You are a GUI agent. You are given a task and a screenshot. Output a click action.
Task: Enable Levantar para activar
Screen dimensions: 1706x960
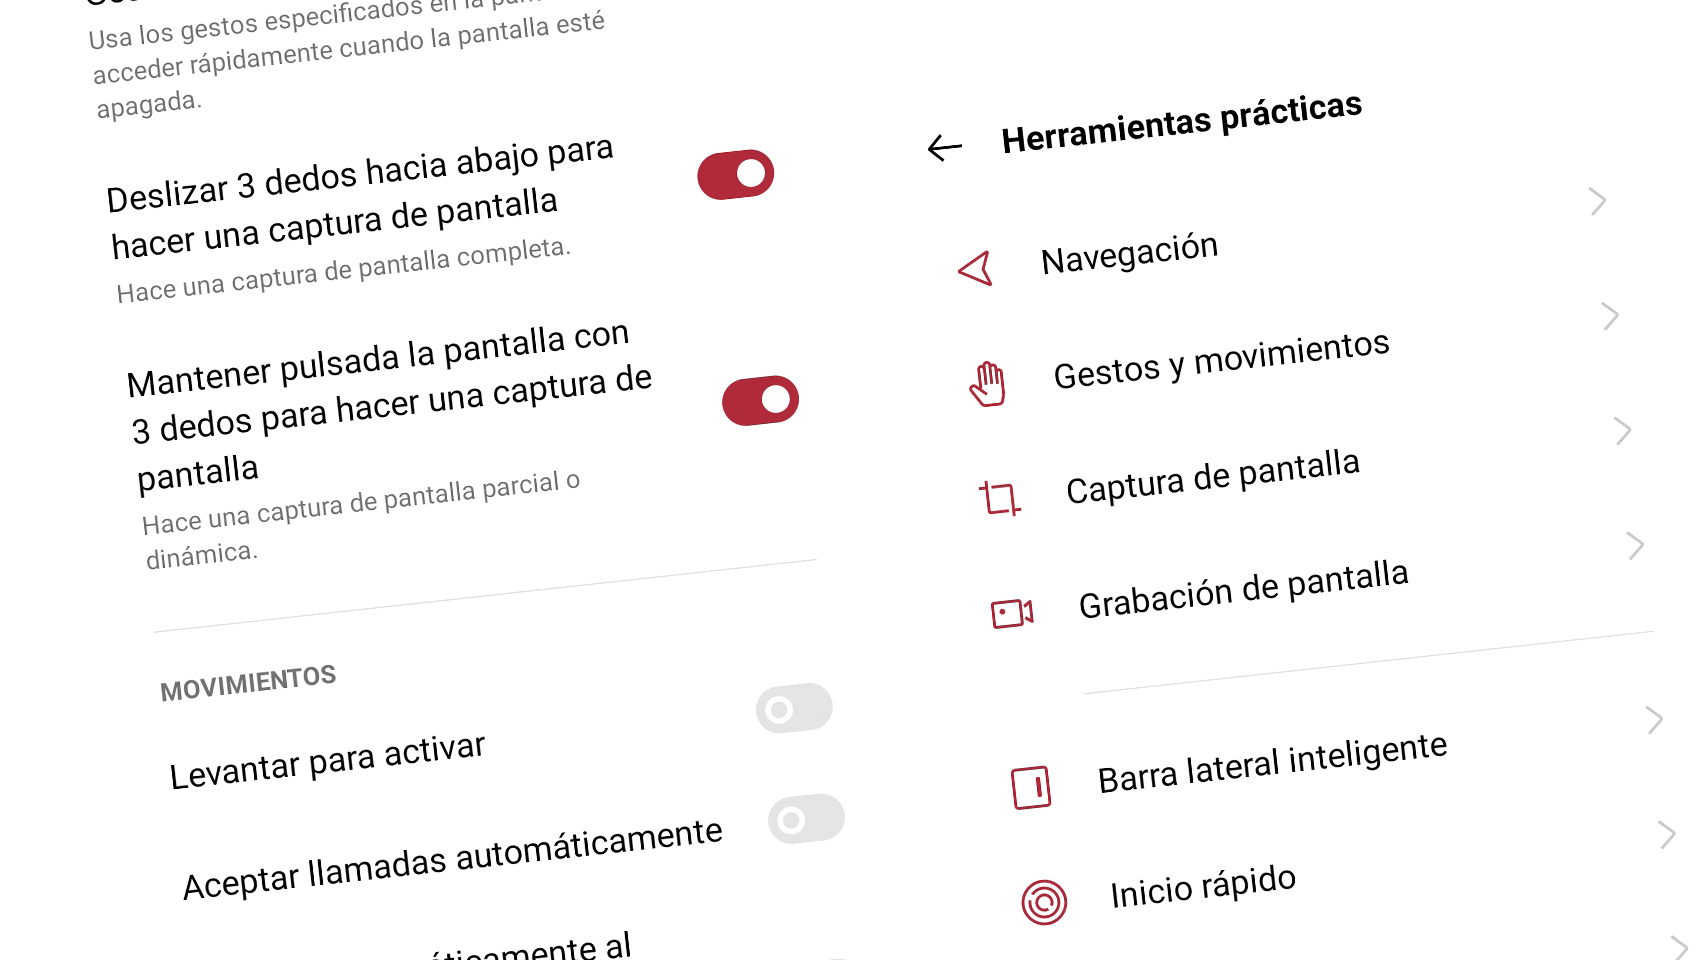(x=793, y=707)
